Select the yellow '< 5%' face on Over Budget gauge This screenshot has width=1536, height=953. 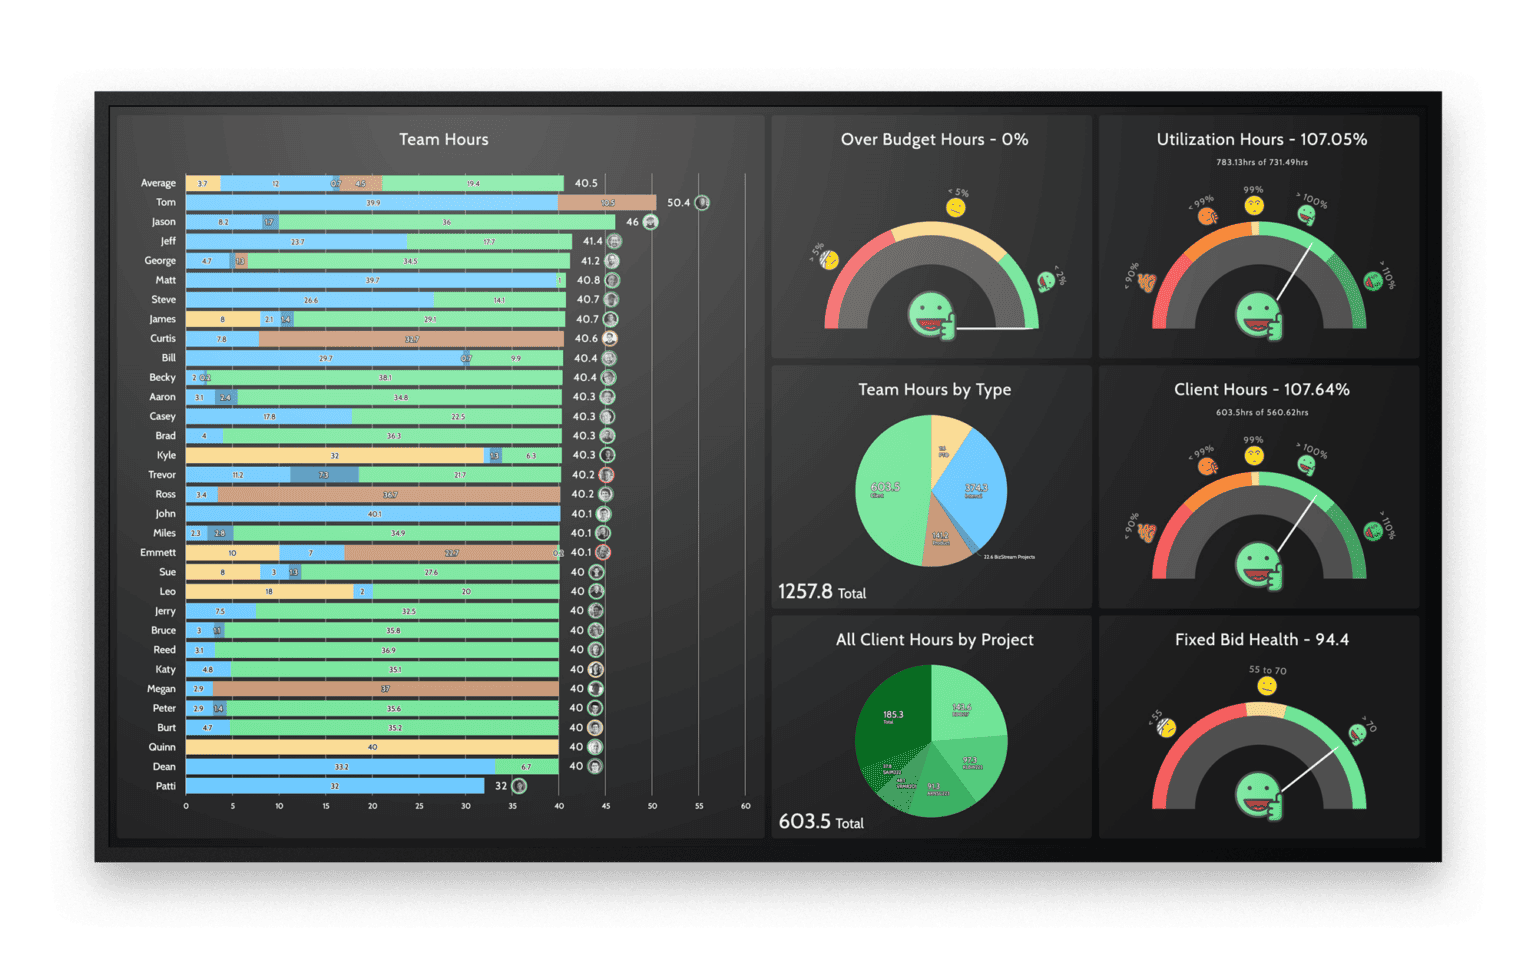pyautogui.click(x=956, y=207)
